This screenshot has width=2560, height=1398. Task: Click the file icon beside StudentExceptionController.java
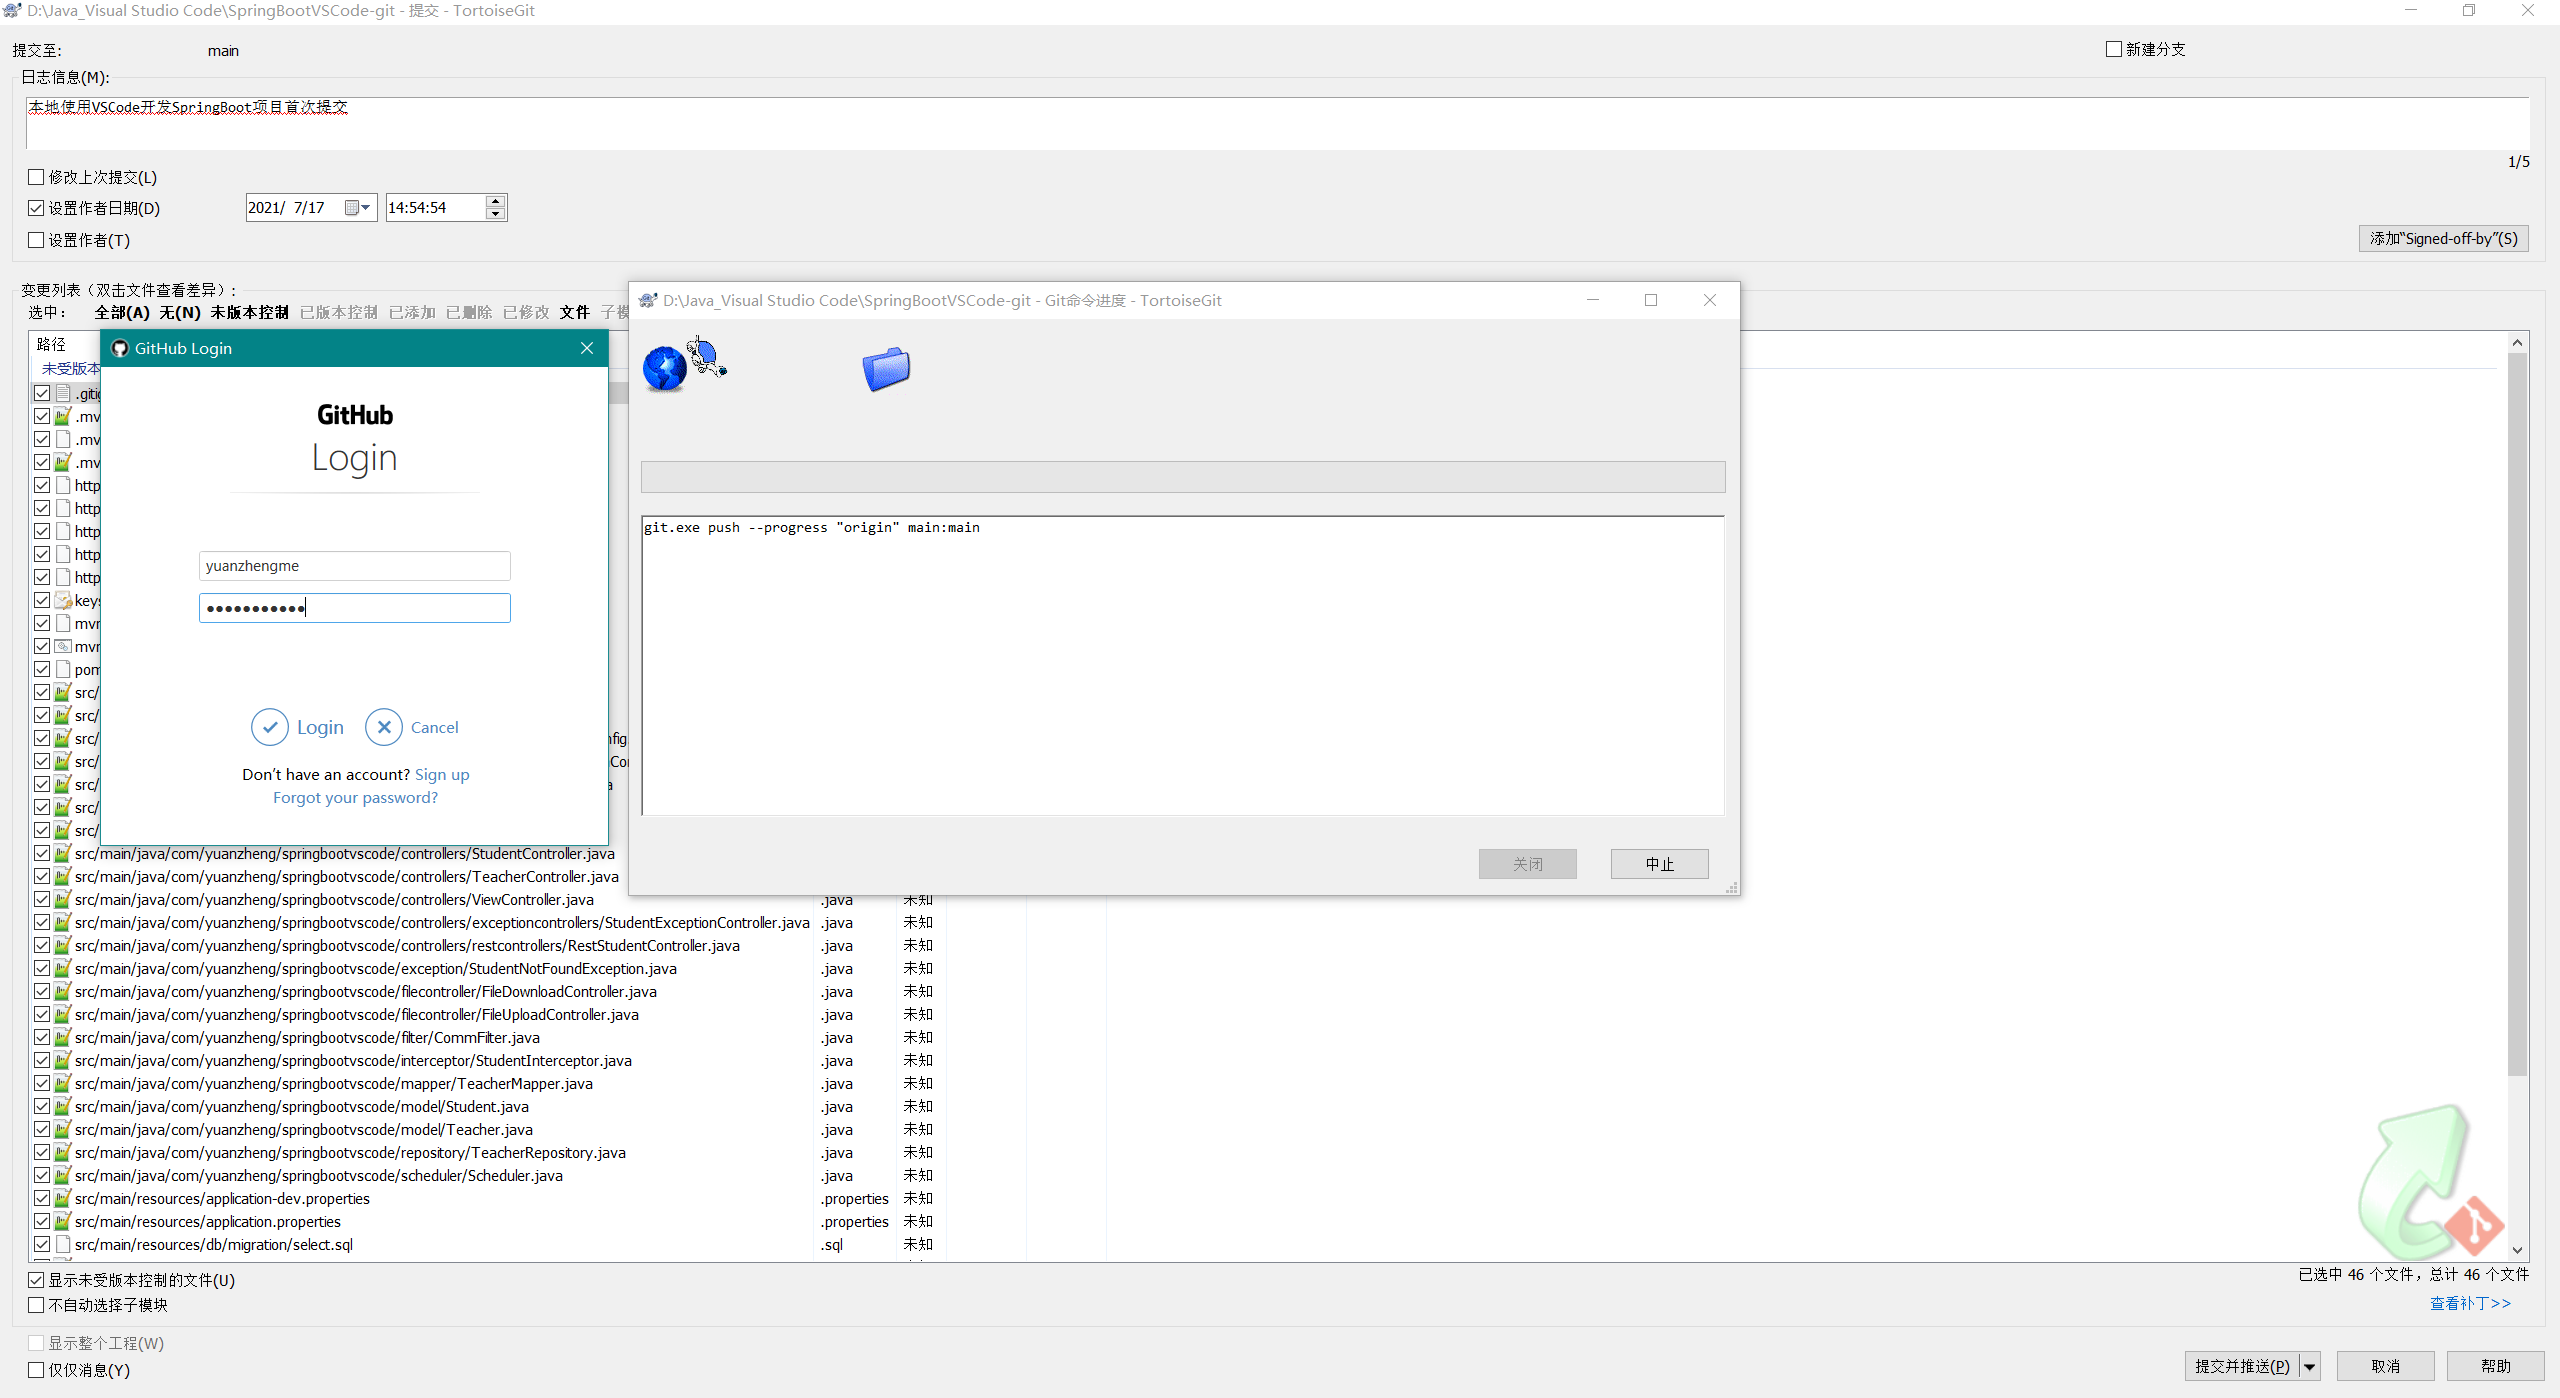click(x=63, y=922)
